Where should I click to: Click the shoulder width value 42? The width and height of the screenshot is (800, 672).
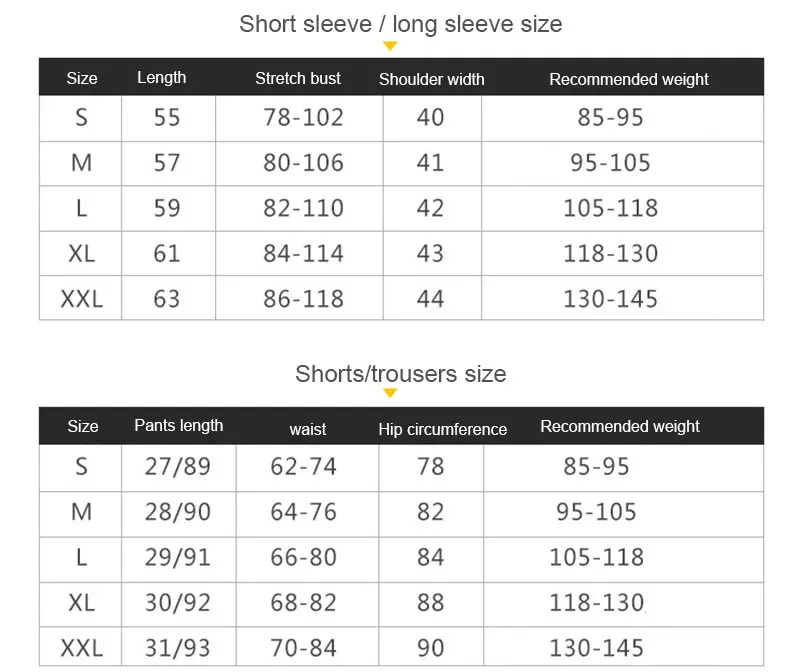[430, 208]
